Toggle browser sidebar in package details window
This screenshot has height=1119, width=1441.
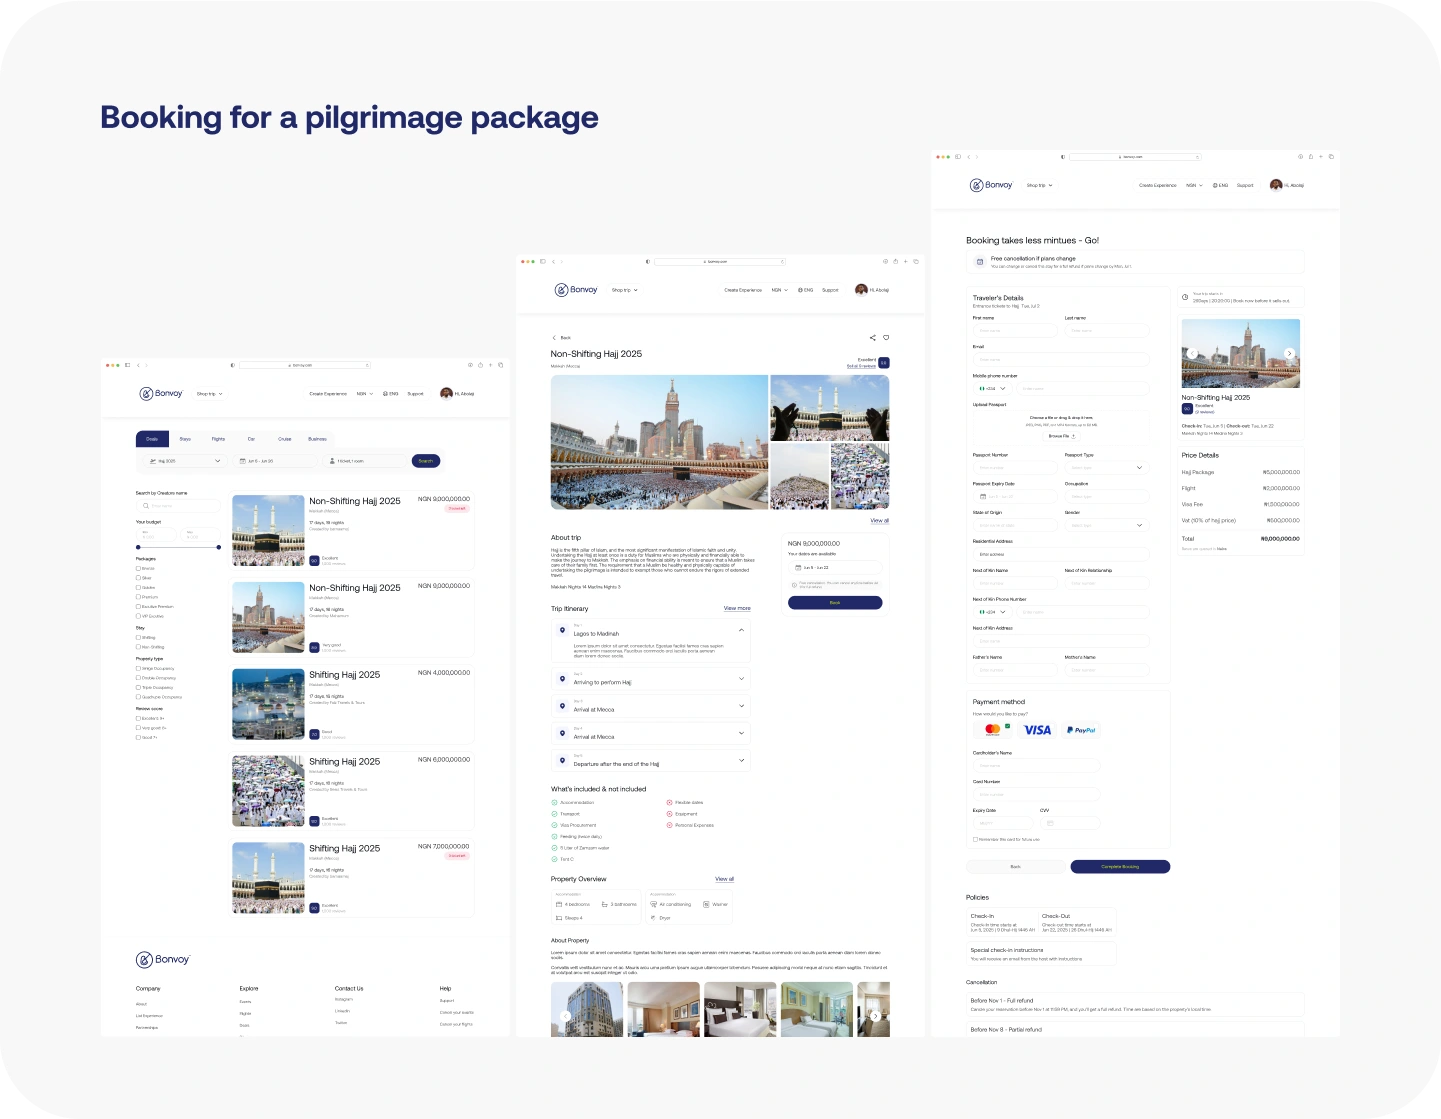coord(543,262)
